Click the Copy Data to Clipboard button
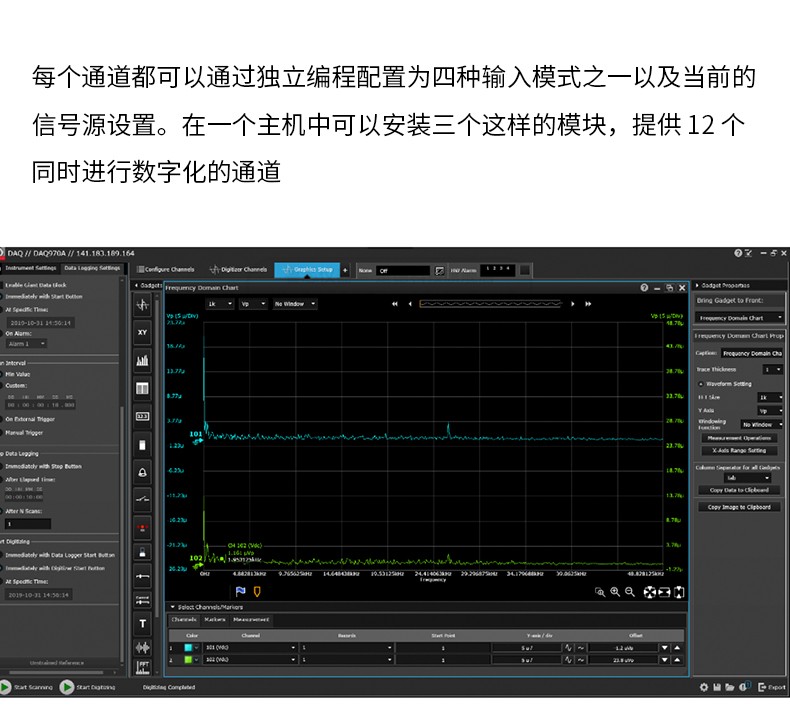 [739, 490]
